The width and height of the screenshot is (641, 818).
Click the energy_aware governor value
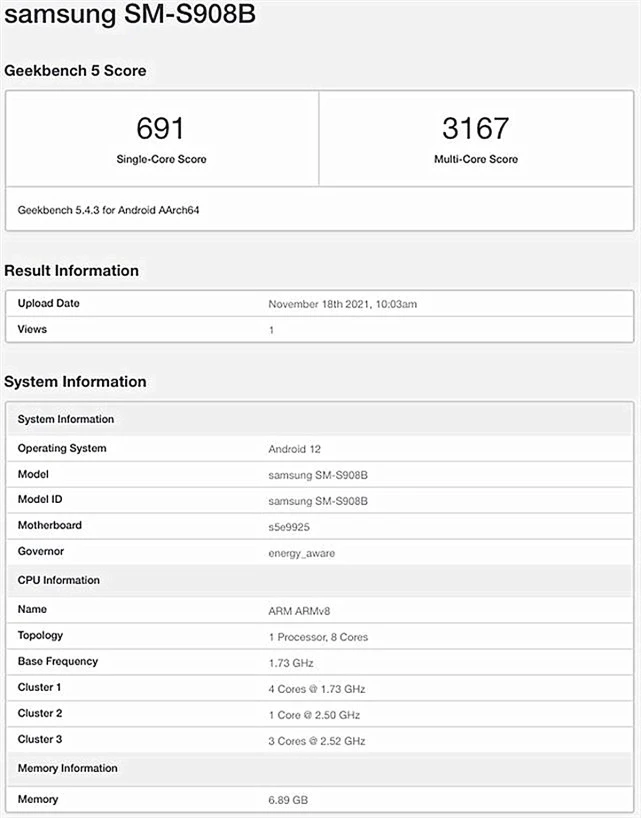[x=302, y=552]
